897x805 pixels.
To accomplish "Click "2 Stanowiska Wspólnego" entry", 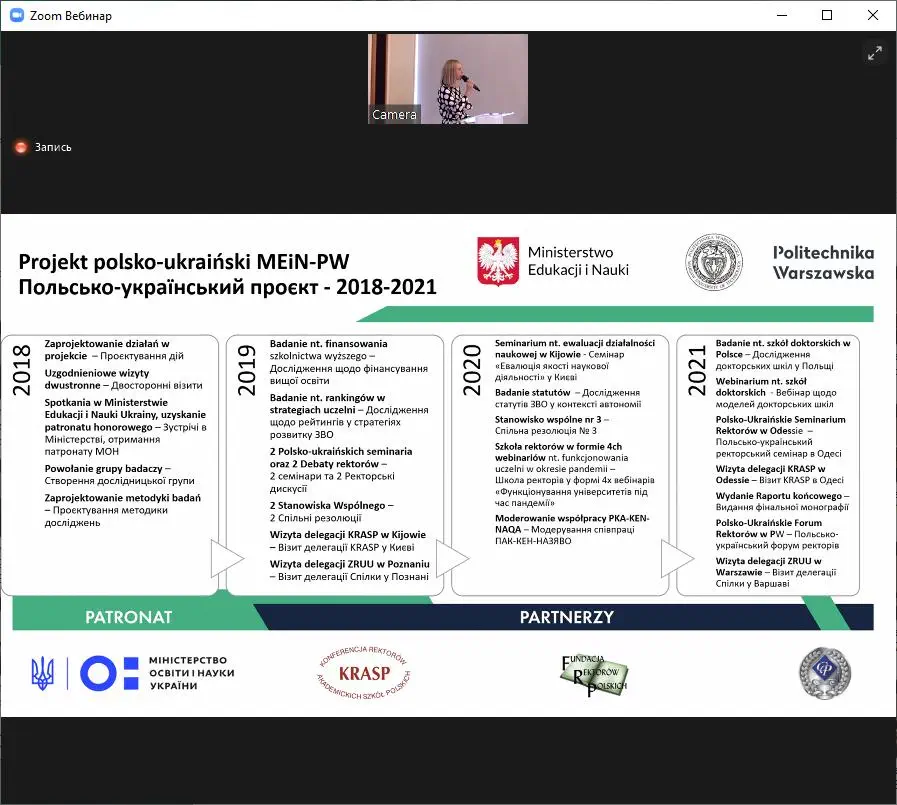I will coord(328,506).
